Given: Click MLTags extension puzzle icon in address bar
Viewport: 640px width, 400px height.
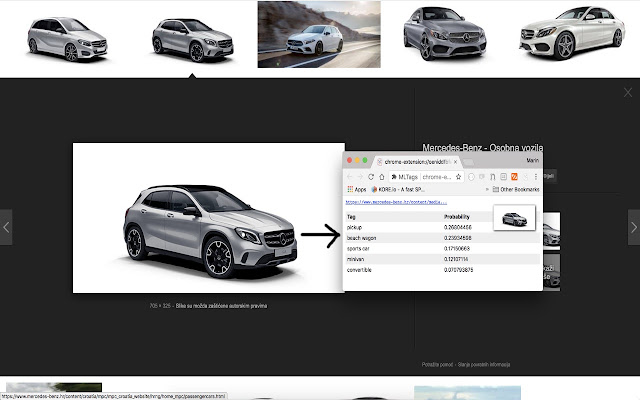Looking at the screenshot, I should 394,177.
